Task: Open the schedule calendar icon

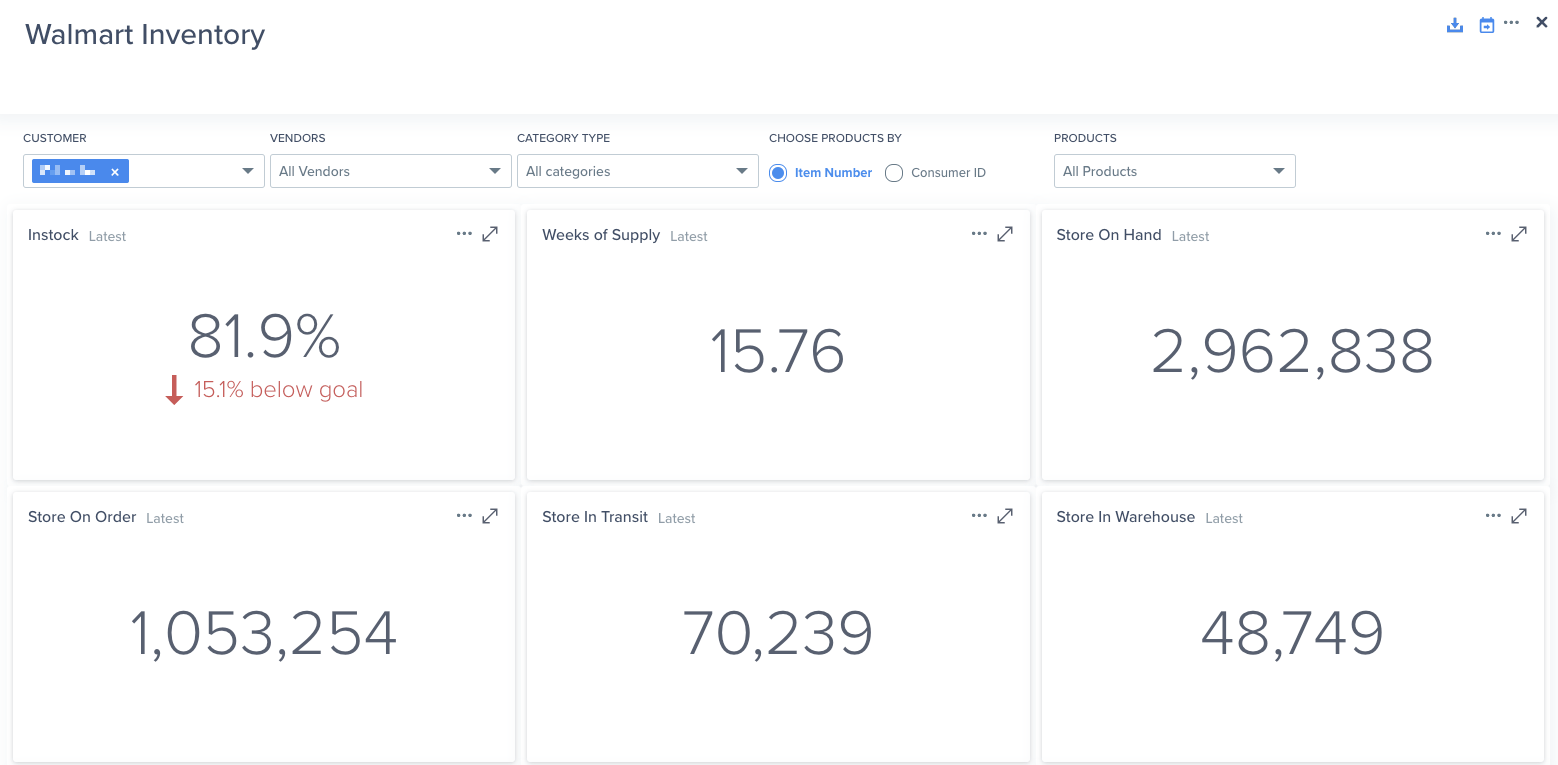Action: pos(1487,25)
